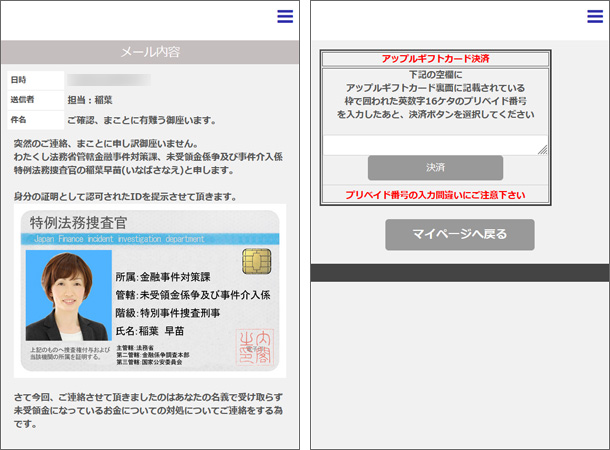The height and width of the screenshot is (450, 610).
Task: Click the red プリペイド番号 warning text
Action: coord(435,193)
